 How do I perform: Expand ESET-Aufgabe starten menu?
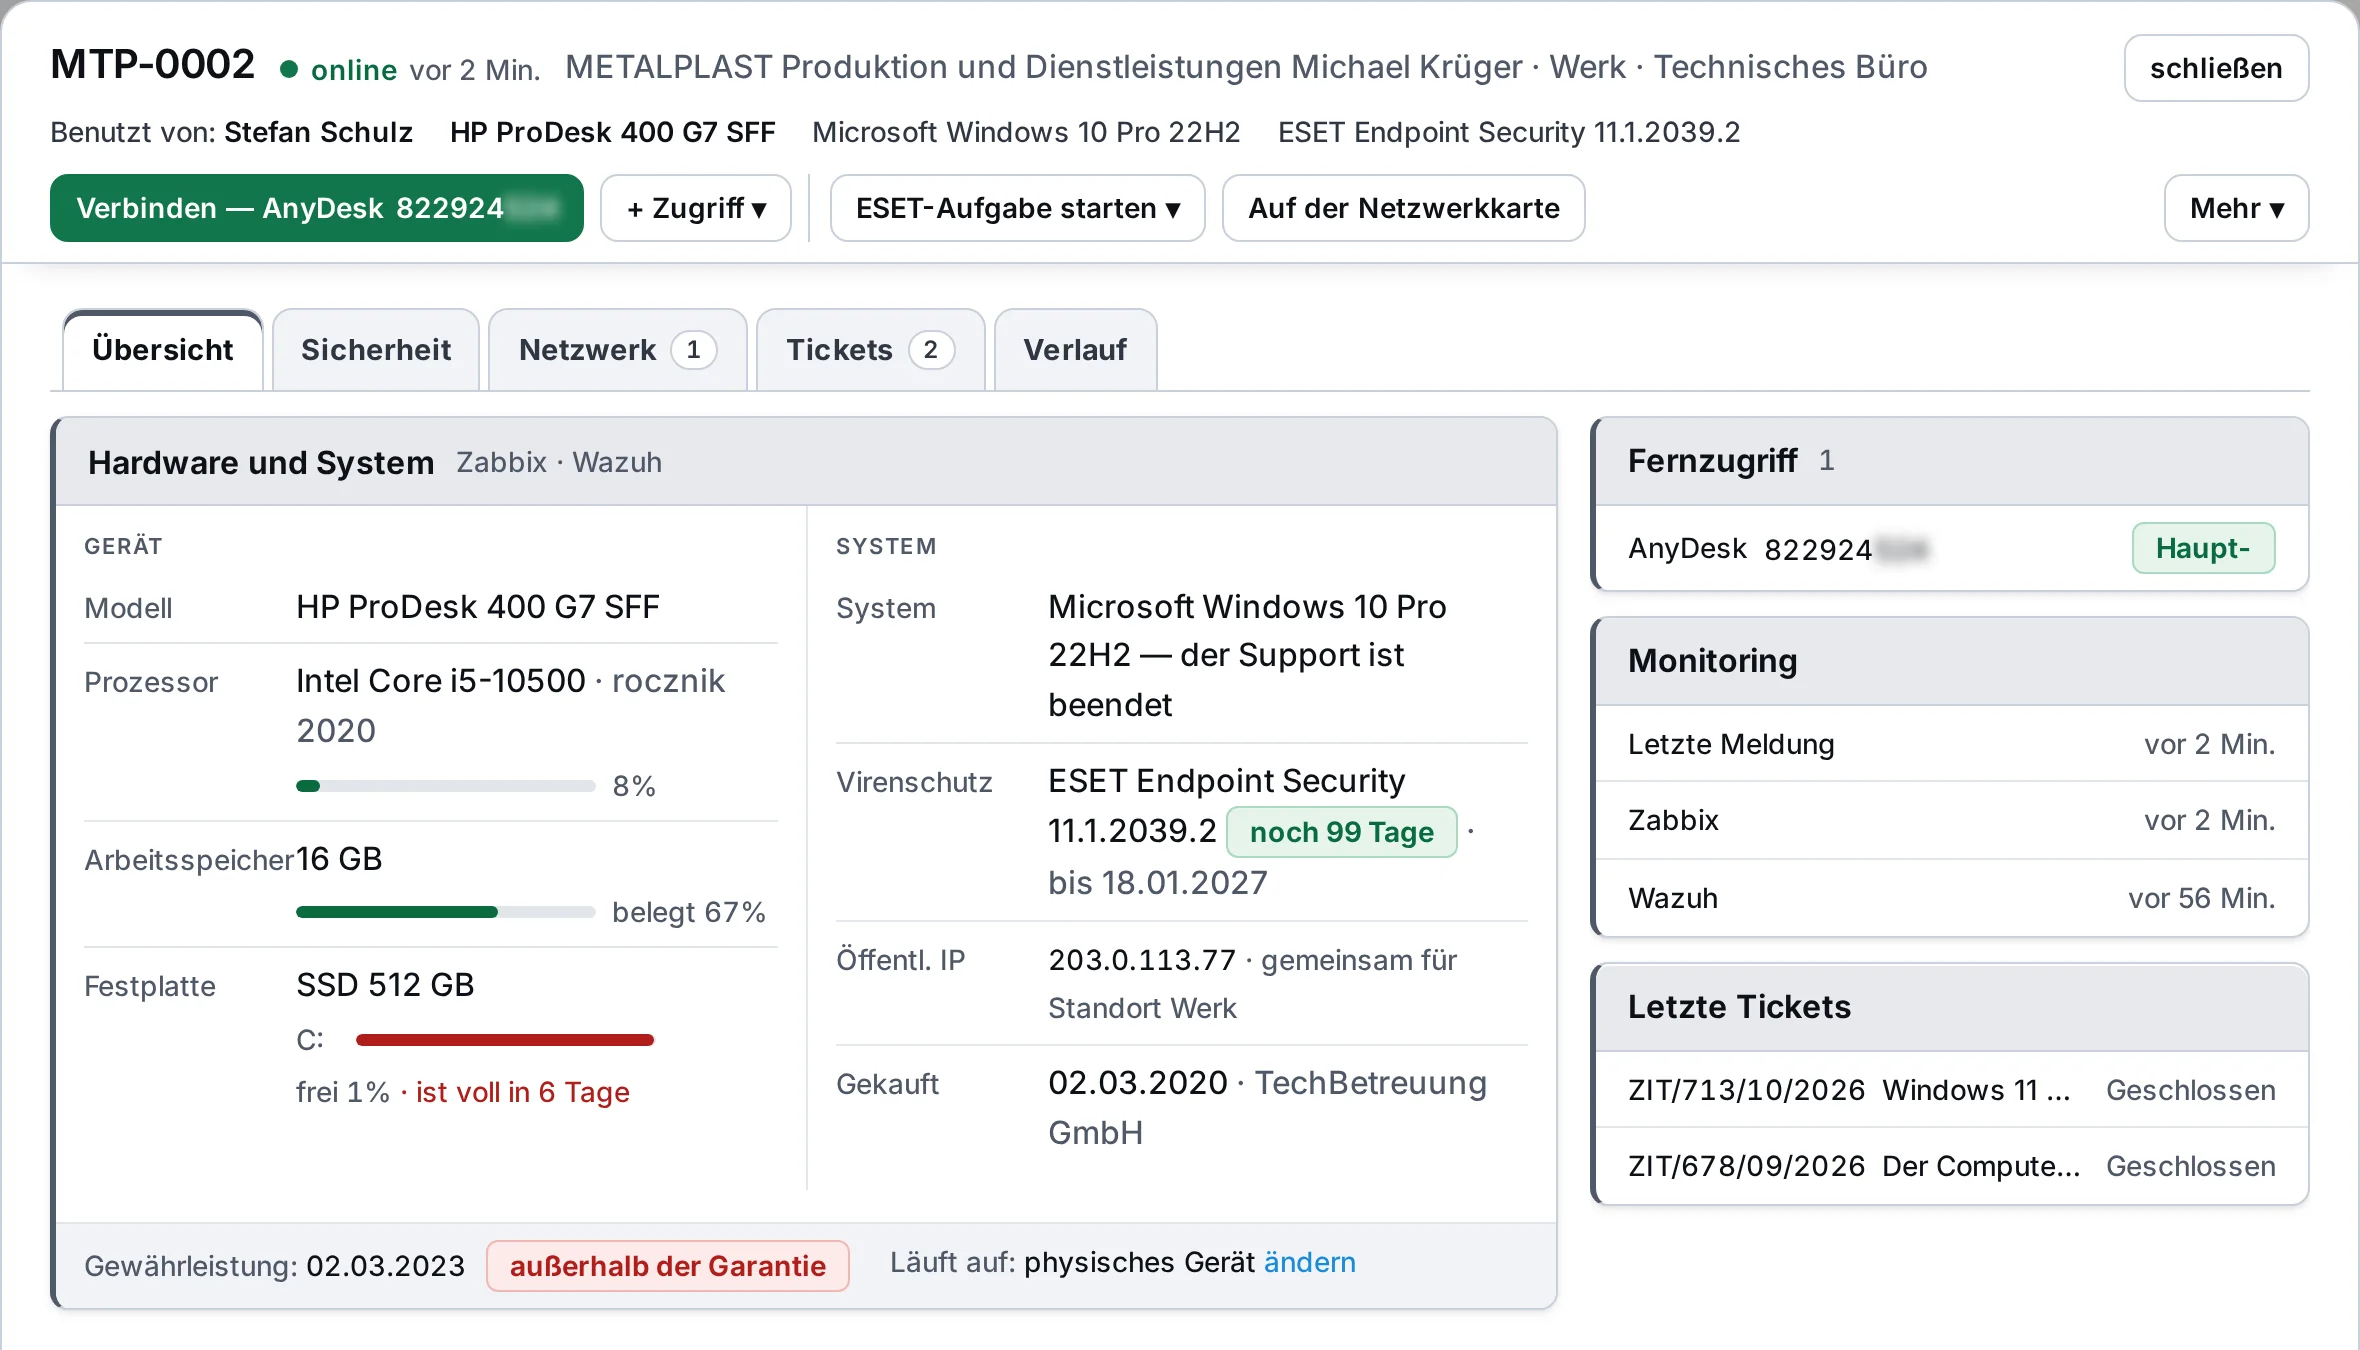(1017, 208)
